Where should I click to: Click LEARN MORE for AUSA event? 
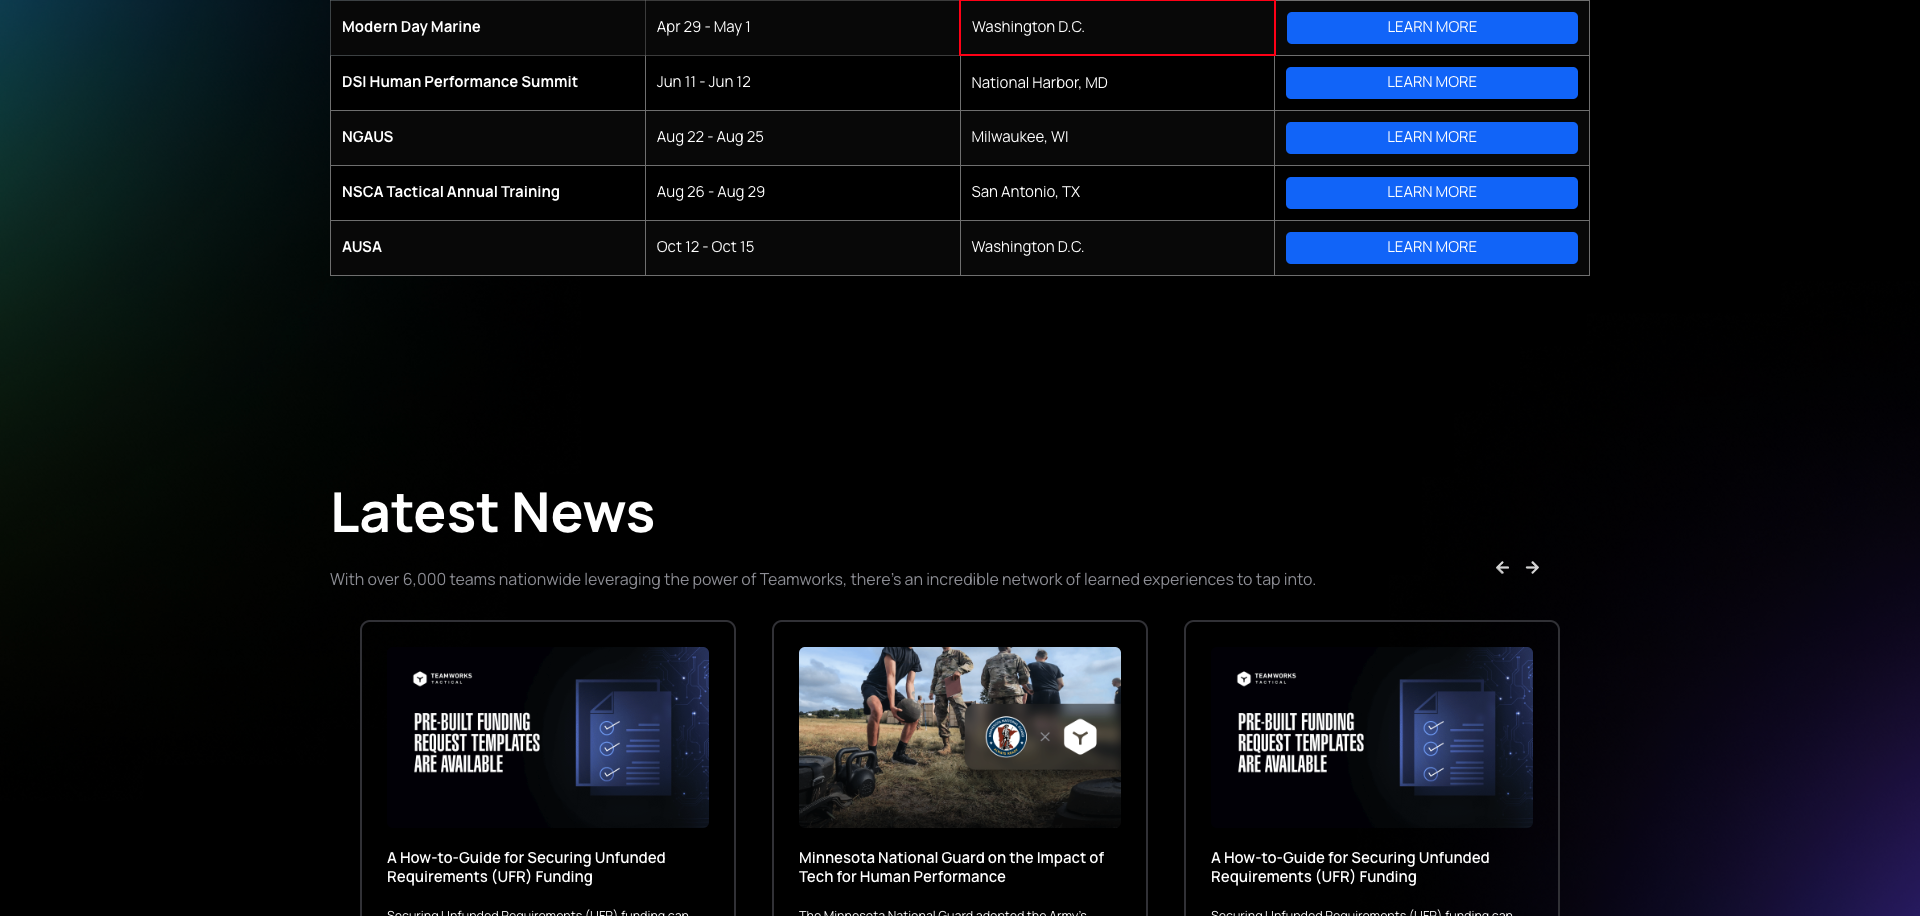pyautogui.click(x=1431, y=247)
